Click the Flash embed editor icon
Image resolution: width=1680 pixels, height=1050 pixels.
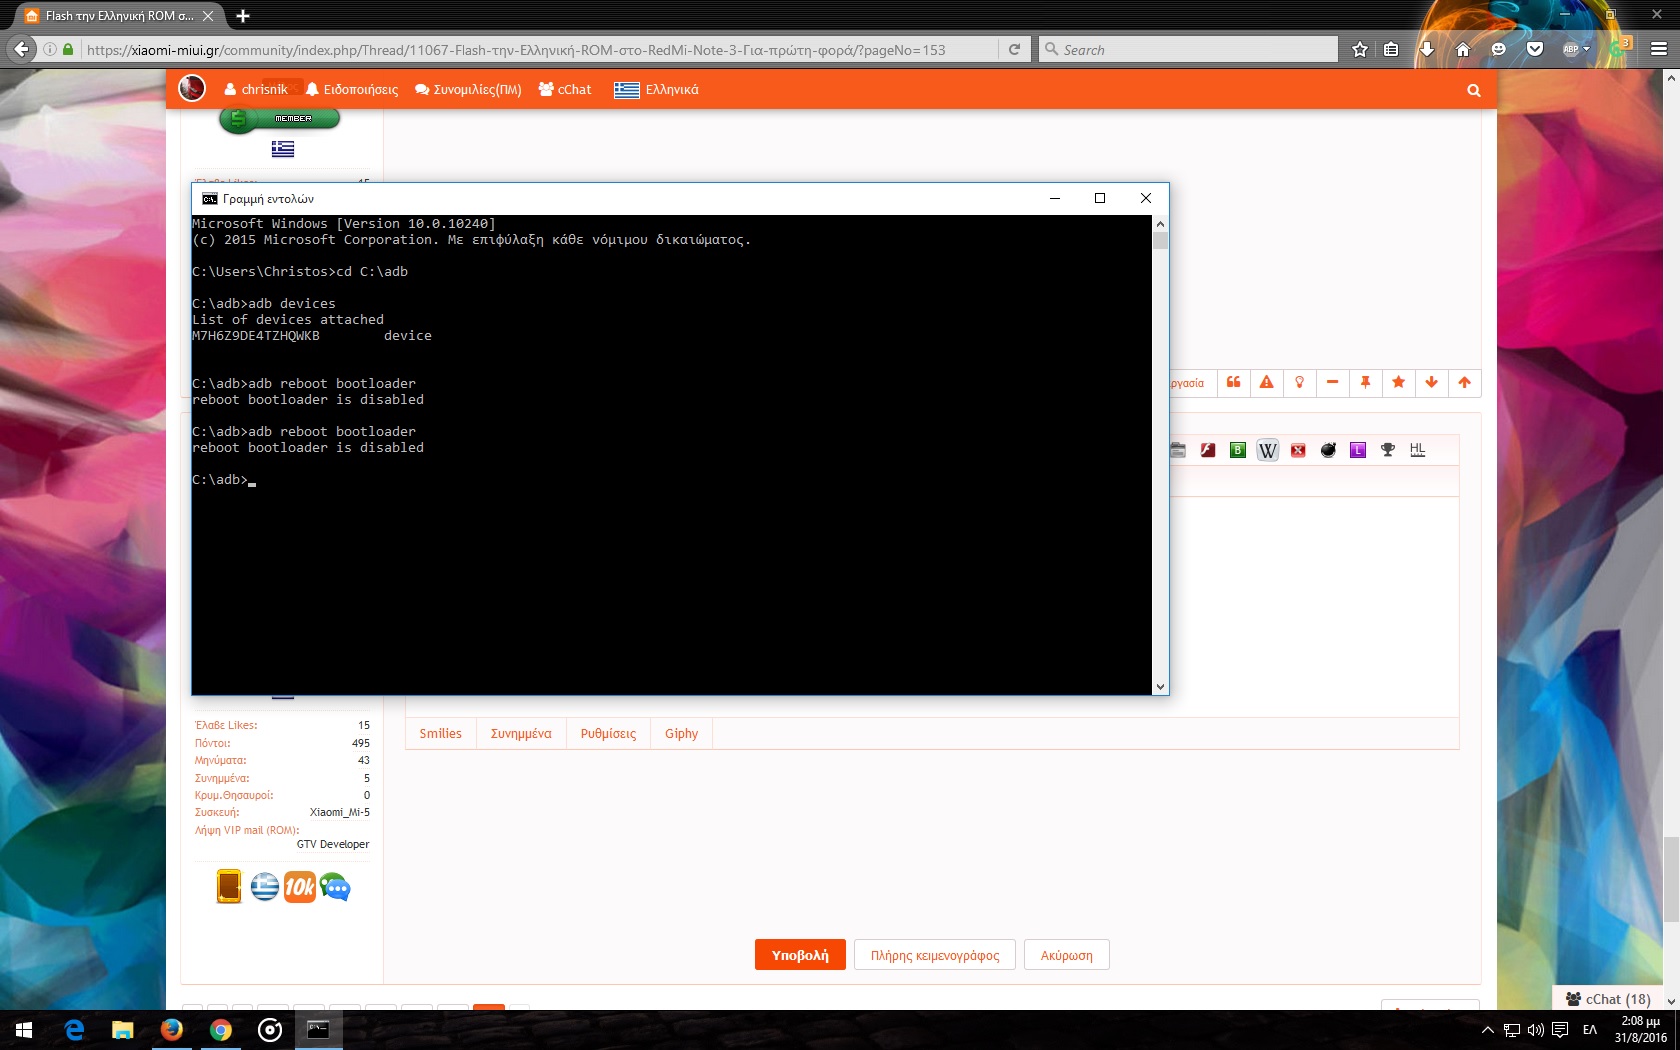[x=1208, y=450]
